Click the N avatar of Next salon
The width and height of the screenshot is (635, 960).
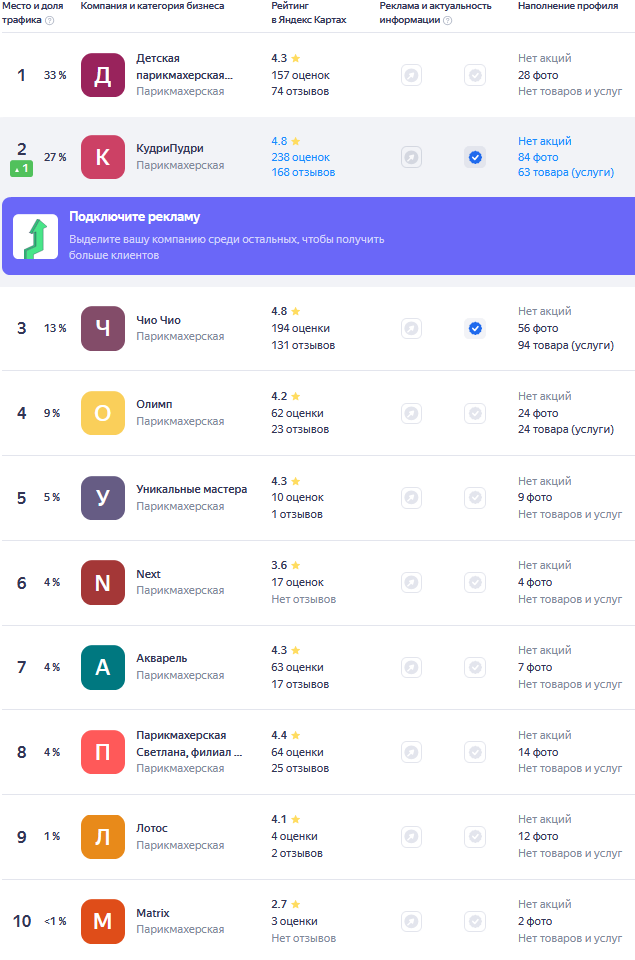point(103,583)
